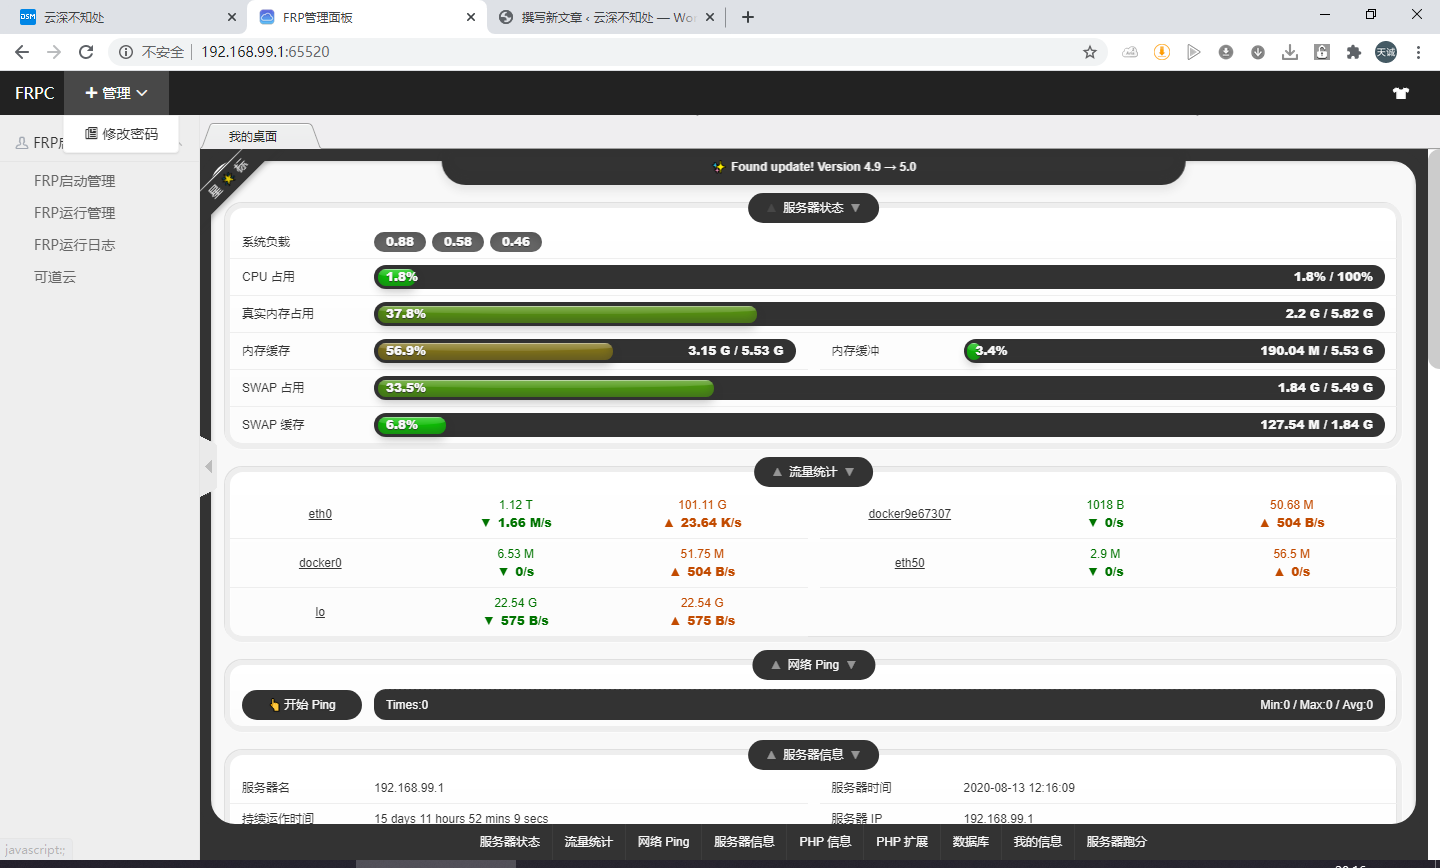The width and height of the screenshot is (1440, 868).
Task: Open the browser extensions puzzle icon
Action: 1354,52
